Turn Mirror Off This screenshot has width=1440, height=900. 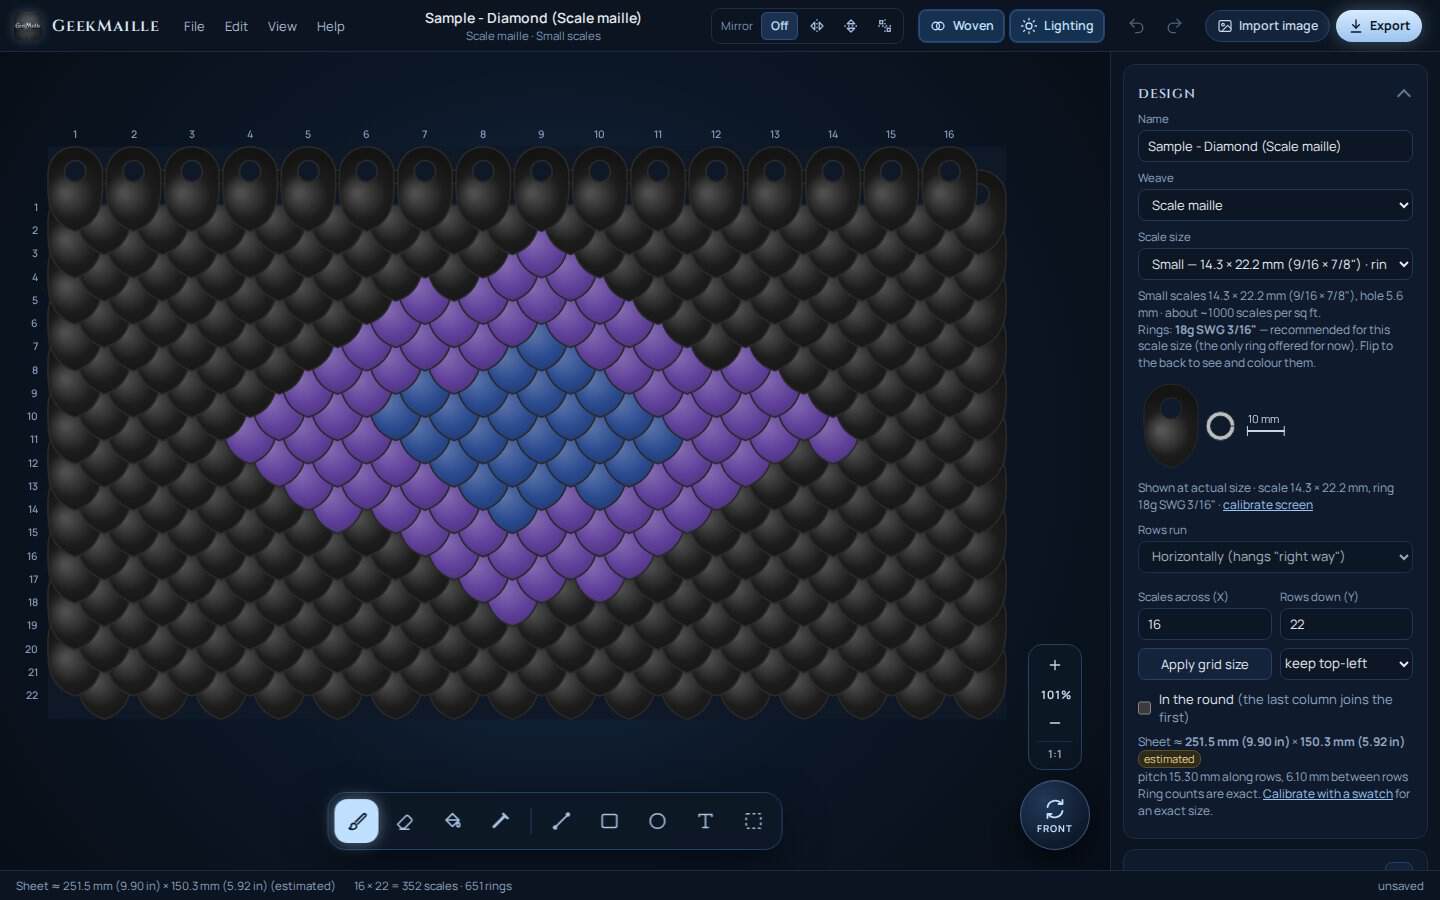tap(779, 26)
